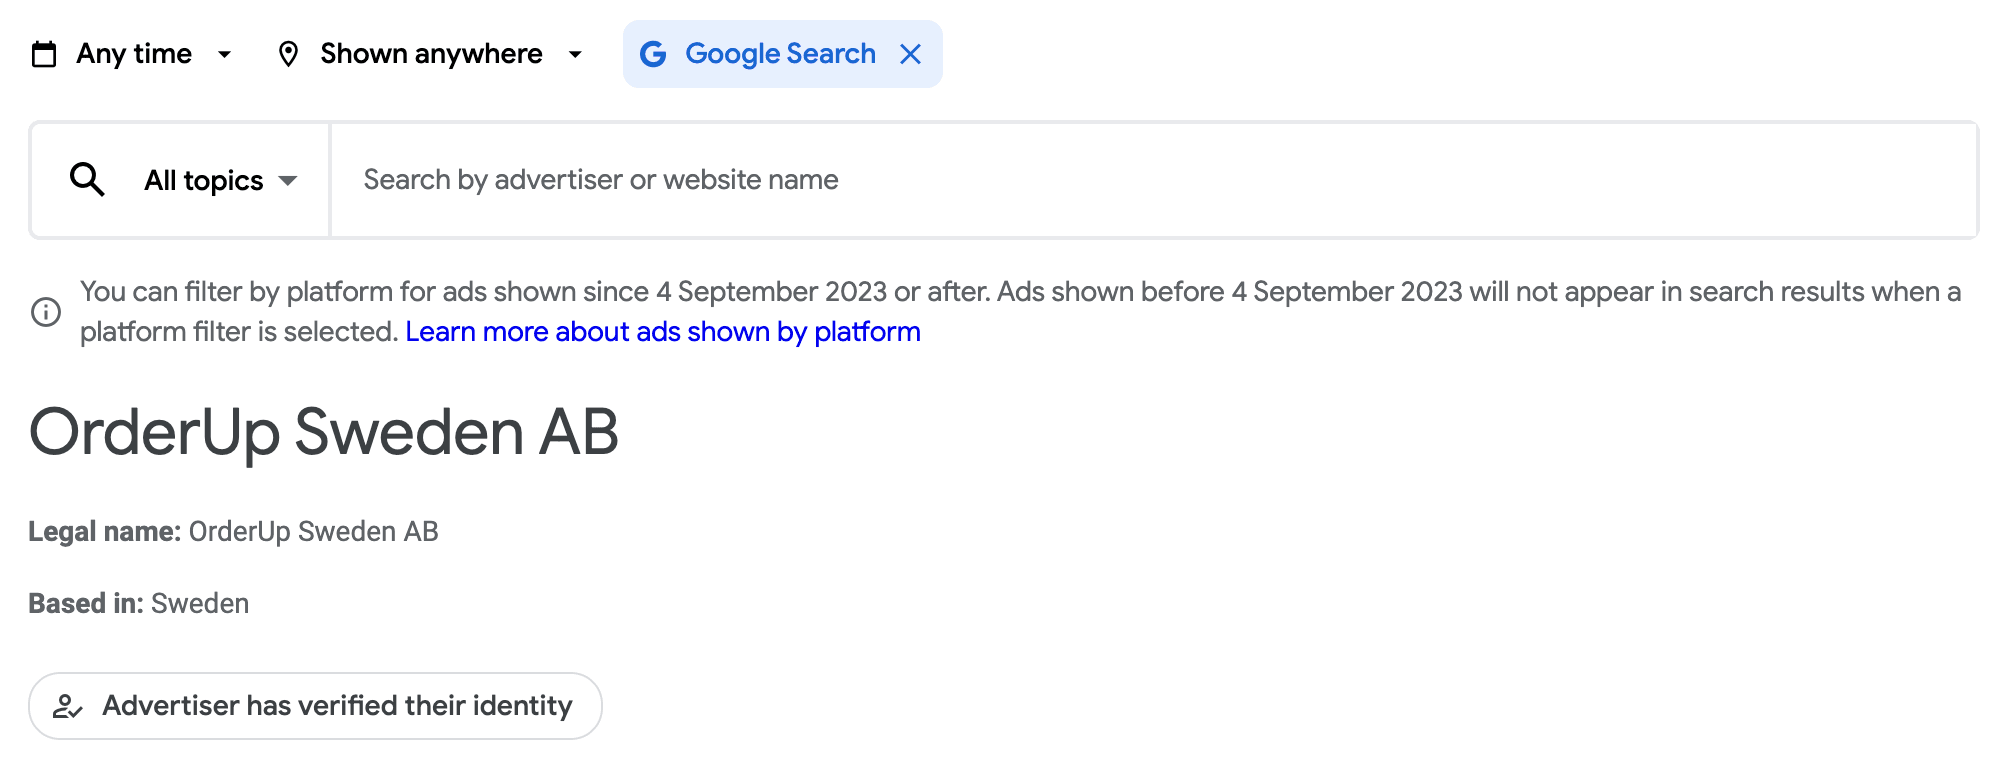Open Learn more about ads shown by platform

pos(662,332)
